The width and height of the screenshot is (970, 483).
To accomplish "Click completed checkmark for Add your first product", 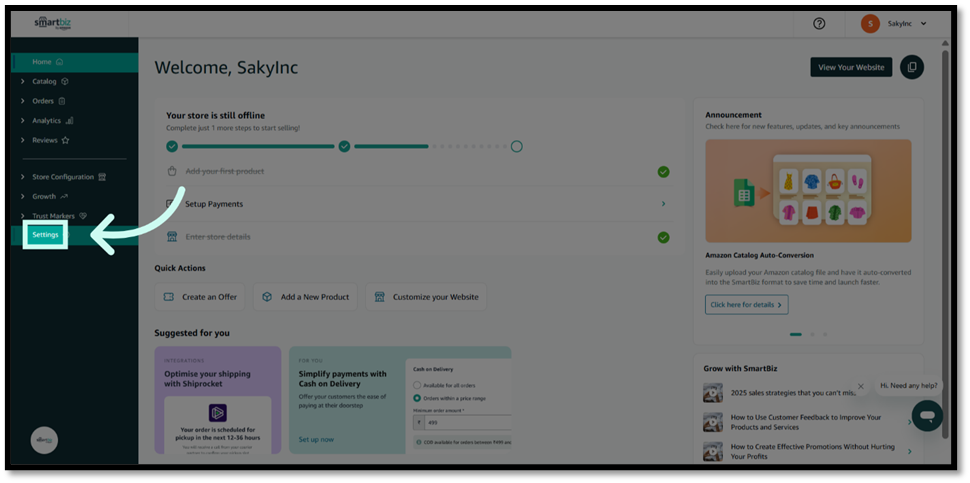I will coord(663,172).
